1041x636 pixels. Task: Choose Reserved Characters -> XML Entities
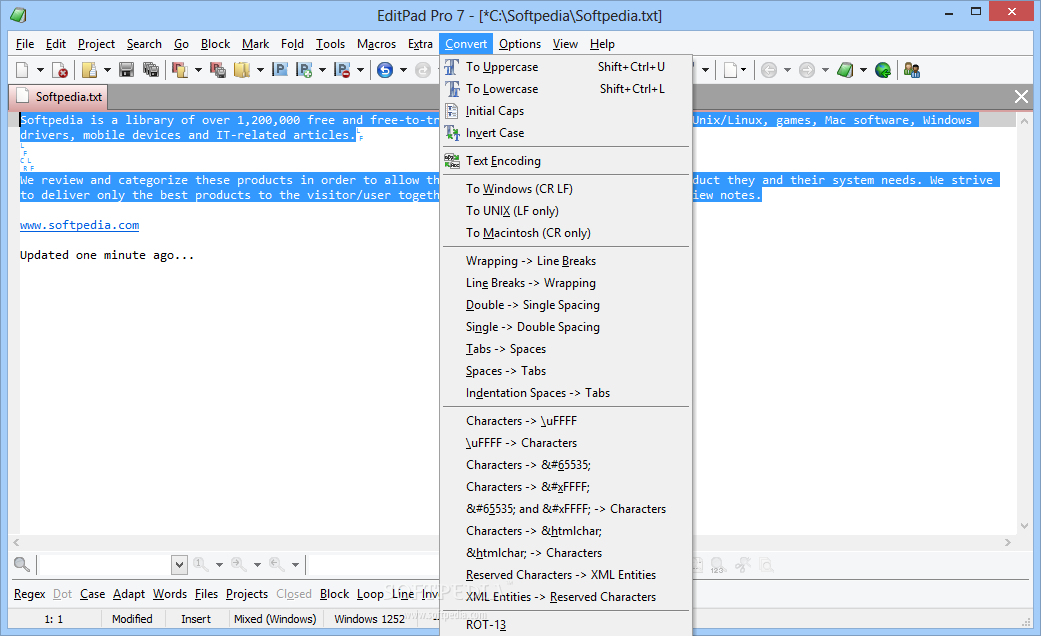(x=566, y=575)
